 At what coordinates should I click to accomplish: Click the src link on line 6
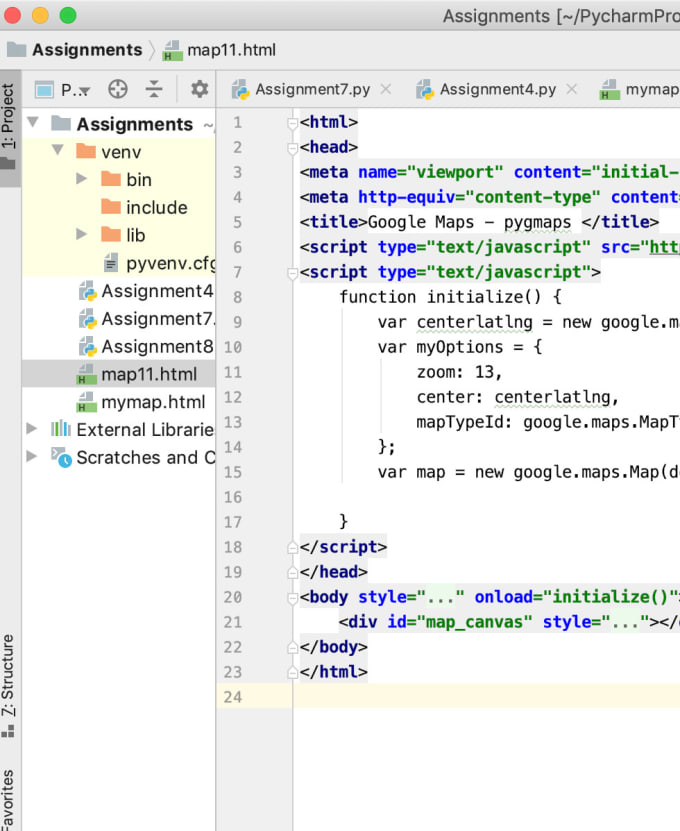(x=665, y=247)
